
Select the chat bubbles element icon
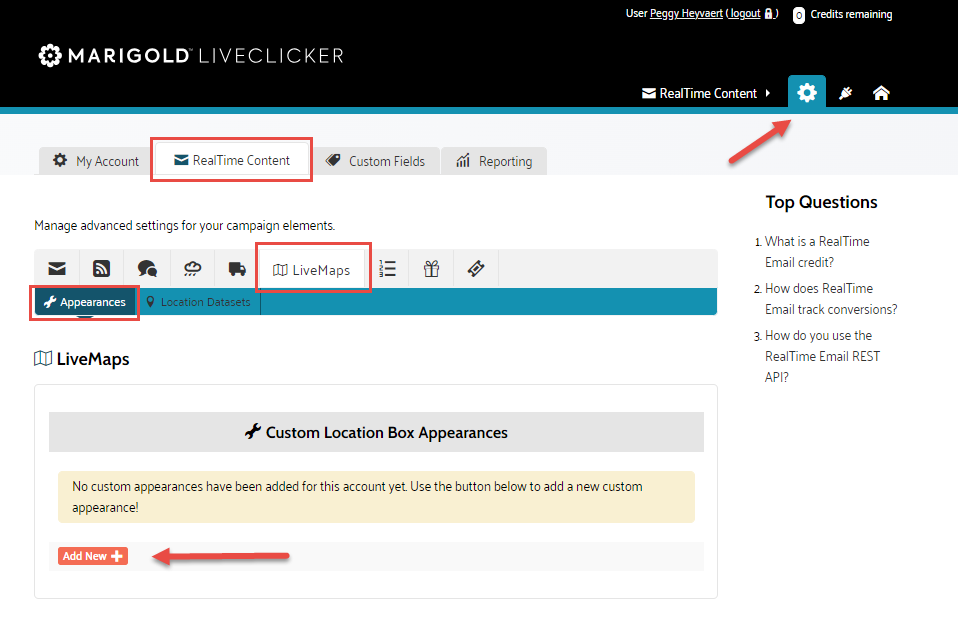147,269
